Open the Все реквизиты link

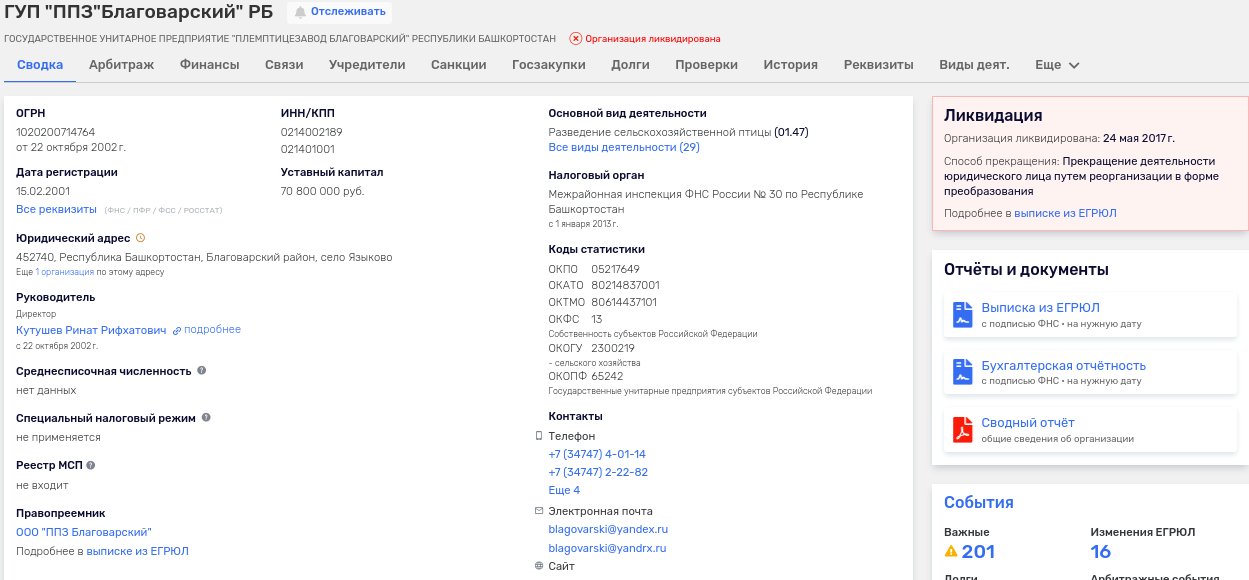(x=56, y=209)
